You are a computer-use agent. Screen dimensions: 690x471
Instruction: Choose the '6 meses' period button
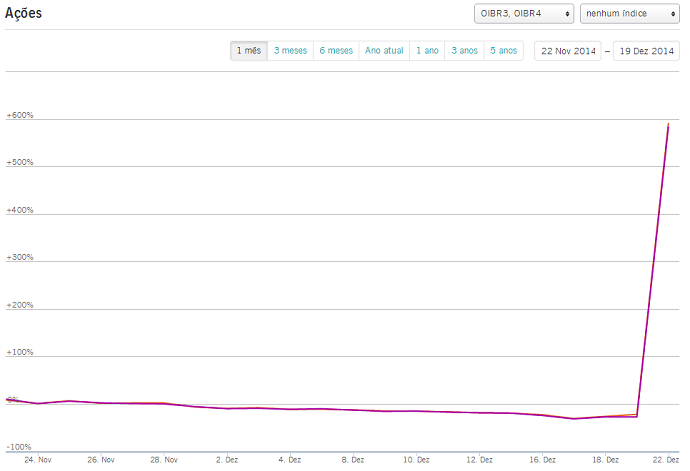click(336, 50)
